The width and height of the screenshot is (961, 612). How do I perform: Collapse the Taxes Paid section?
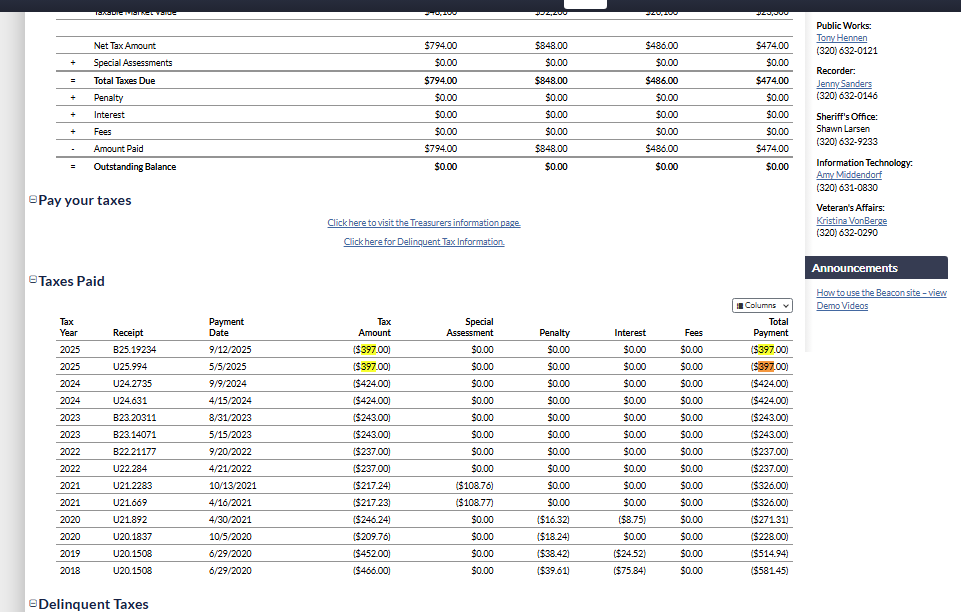tap(33, 281)
